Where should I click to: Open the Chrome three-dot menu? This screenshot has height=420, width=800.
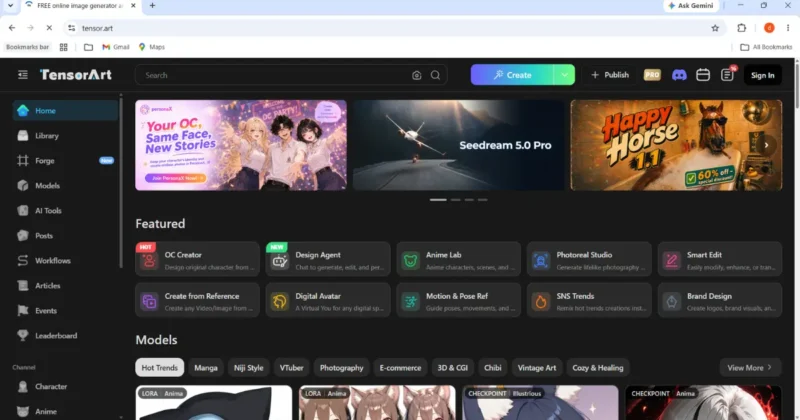tap(788, 28)
